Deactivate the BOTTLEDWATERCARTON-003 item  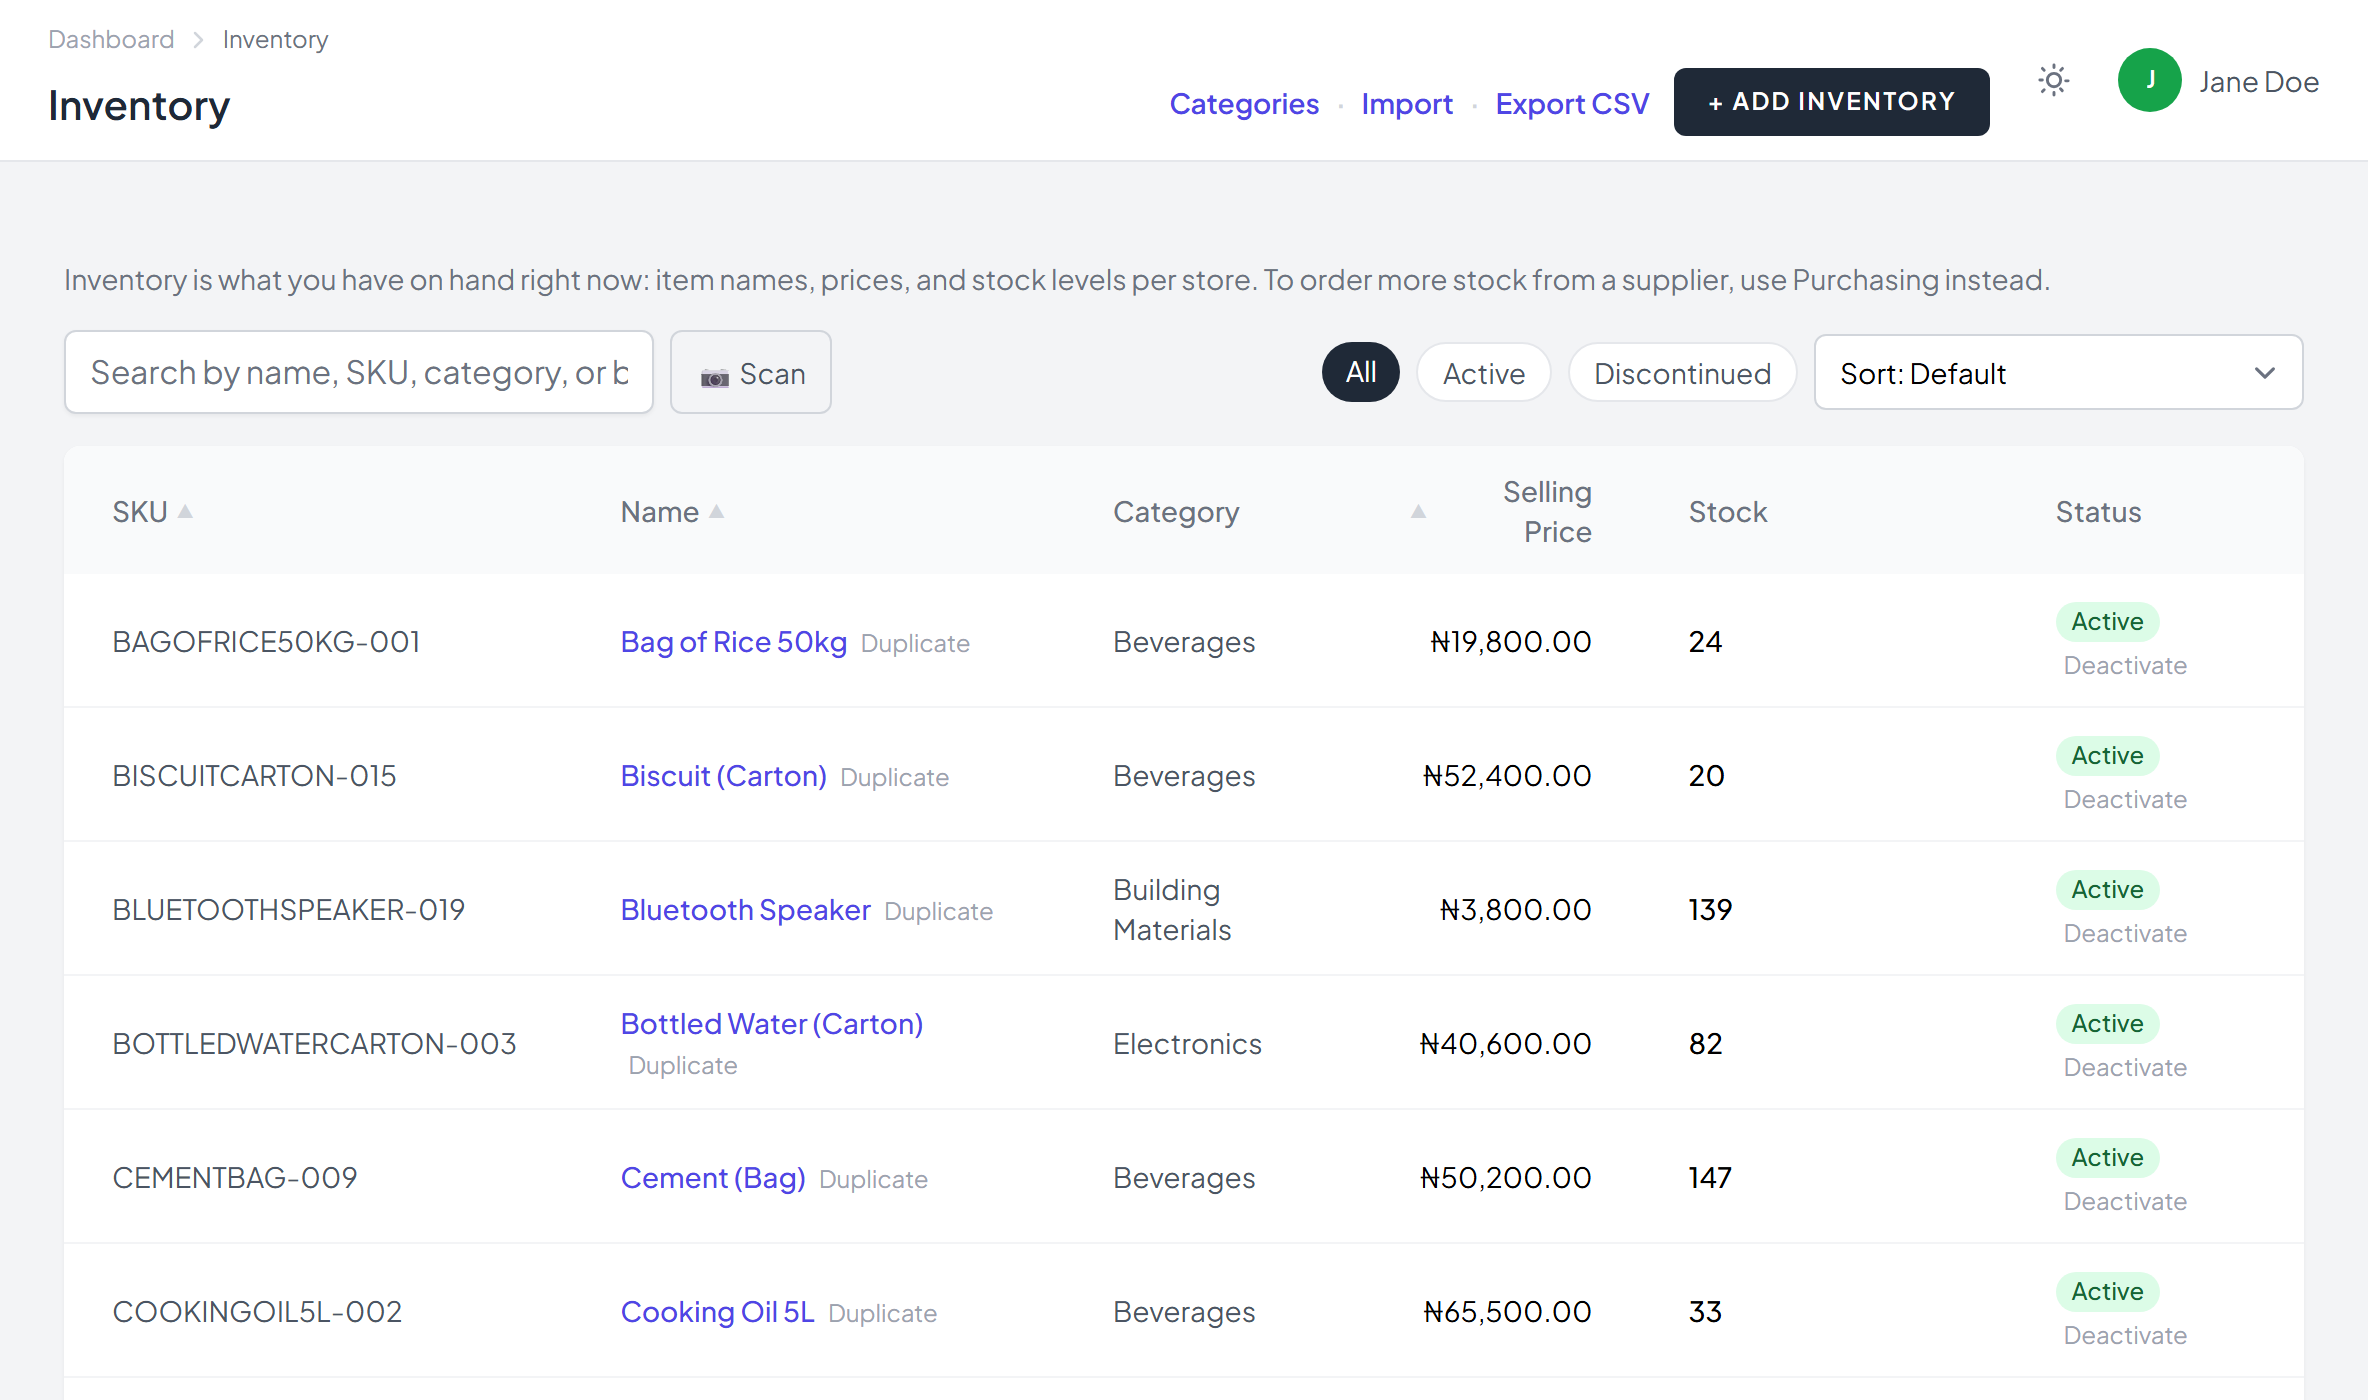coord(2125,1067)
